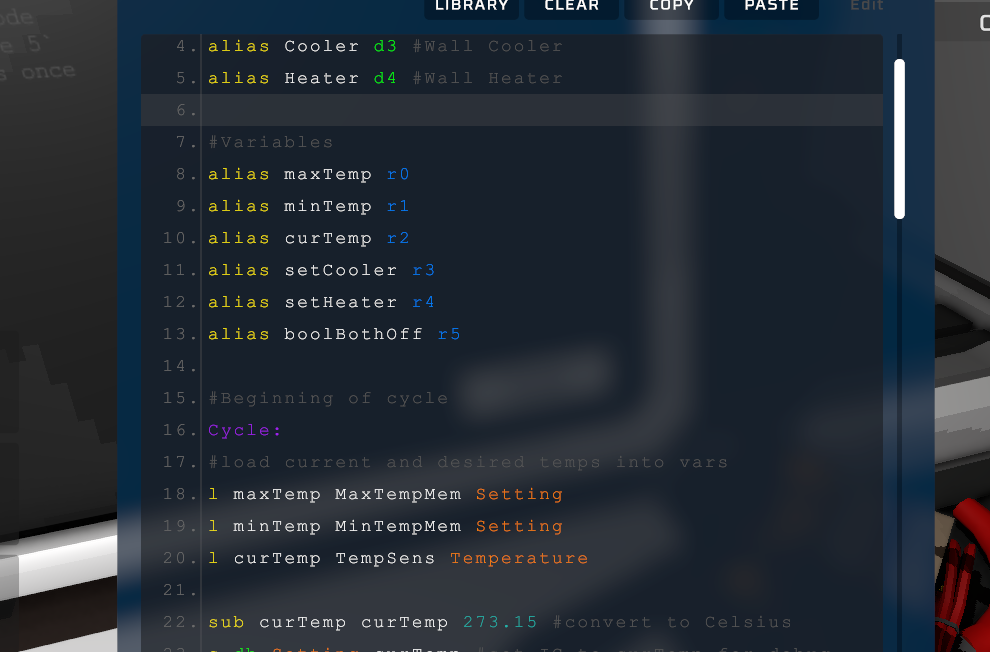This screenshot has height=652, width=990.
Task: Click the setCooler alias name
Action: (x=340, y=270)
